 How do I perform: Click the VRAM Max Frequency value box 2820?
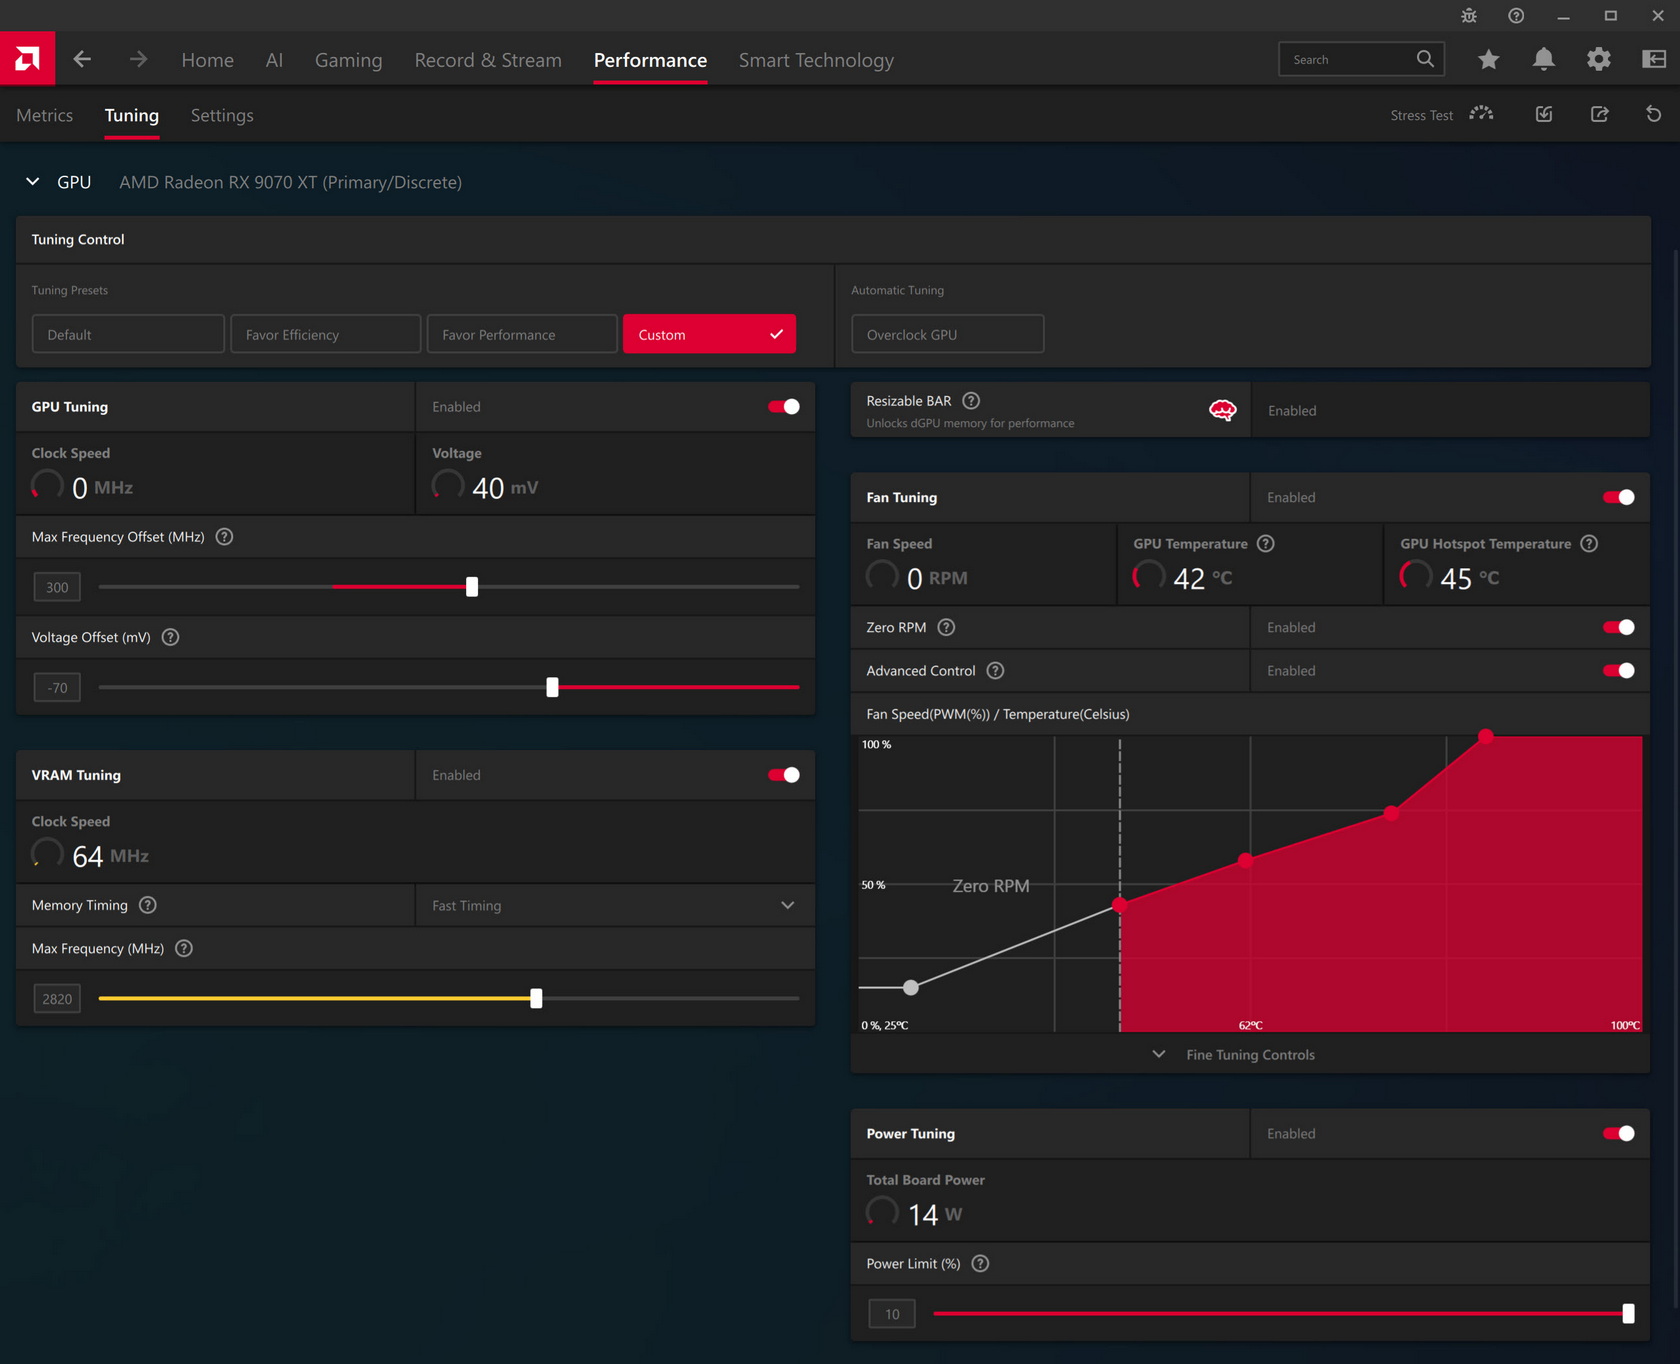point(57,998)
